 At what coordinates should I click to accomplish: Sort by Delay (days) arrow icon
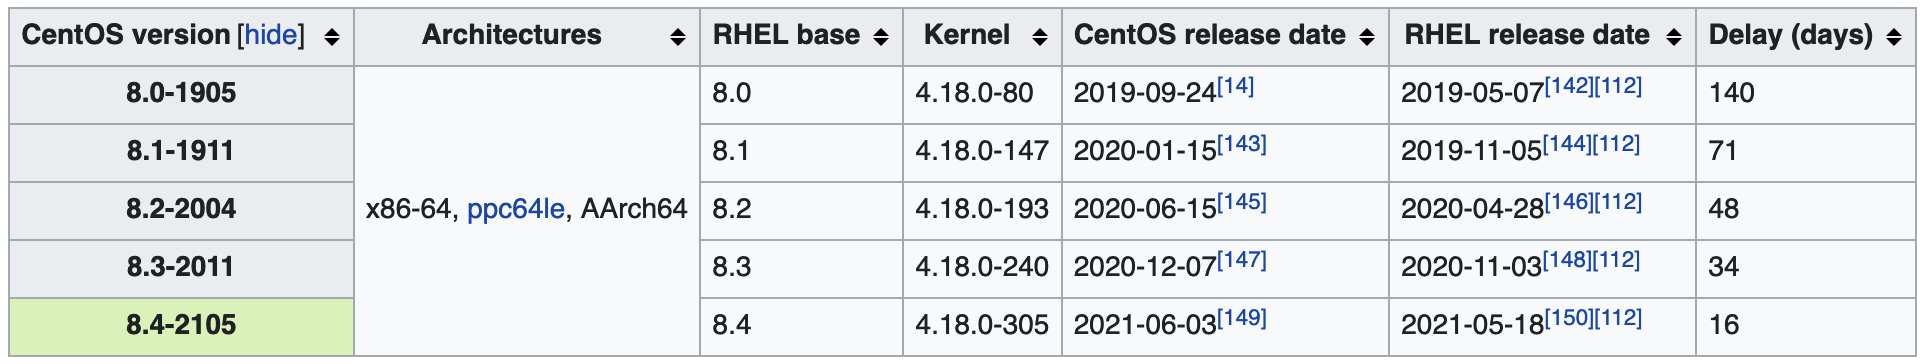pyautogui.click(x=1894, y=37)
